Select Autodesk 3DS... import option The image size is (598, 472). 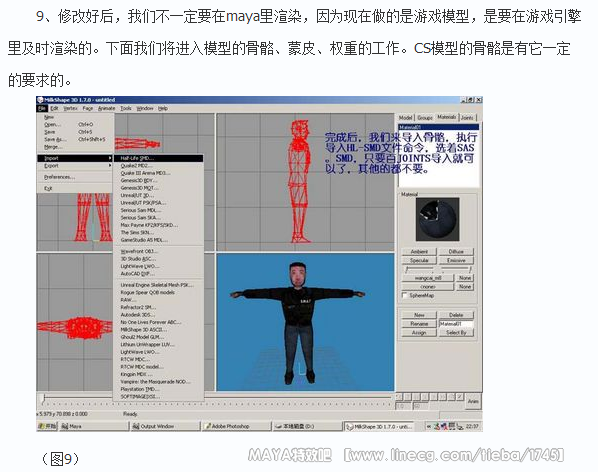pyautogui.click(x=159, y=315)
